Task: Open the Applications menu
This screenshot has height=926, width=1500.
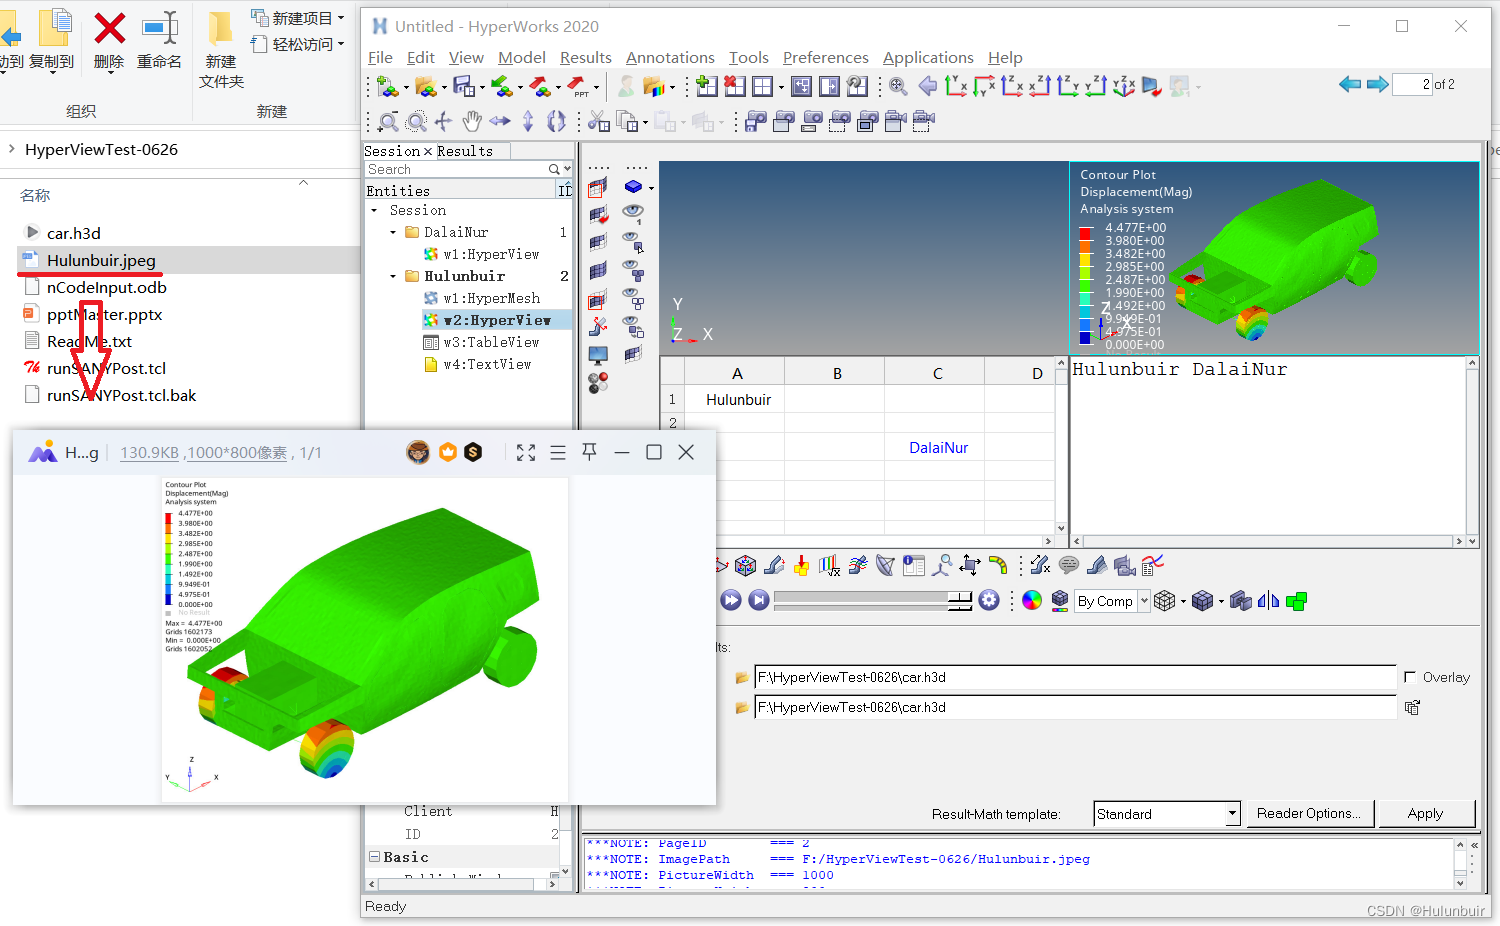Action: (x=928, y=57)
